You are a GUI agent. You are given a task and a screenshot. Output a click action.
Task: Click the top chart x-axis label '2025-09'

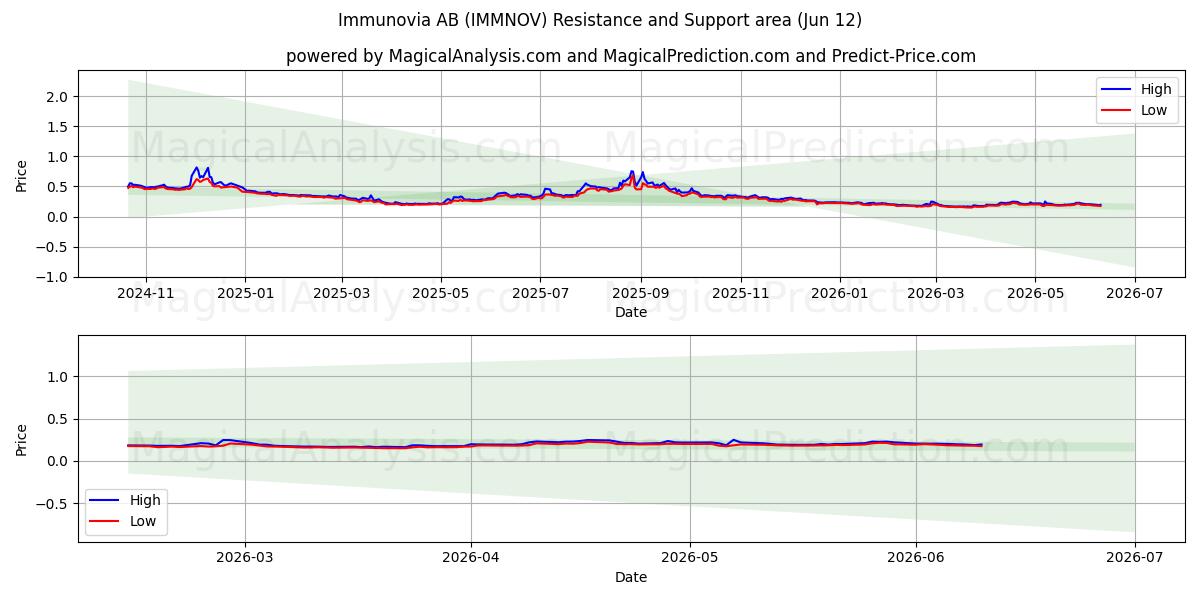(641, 293)
